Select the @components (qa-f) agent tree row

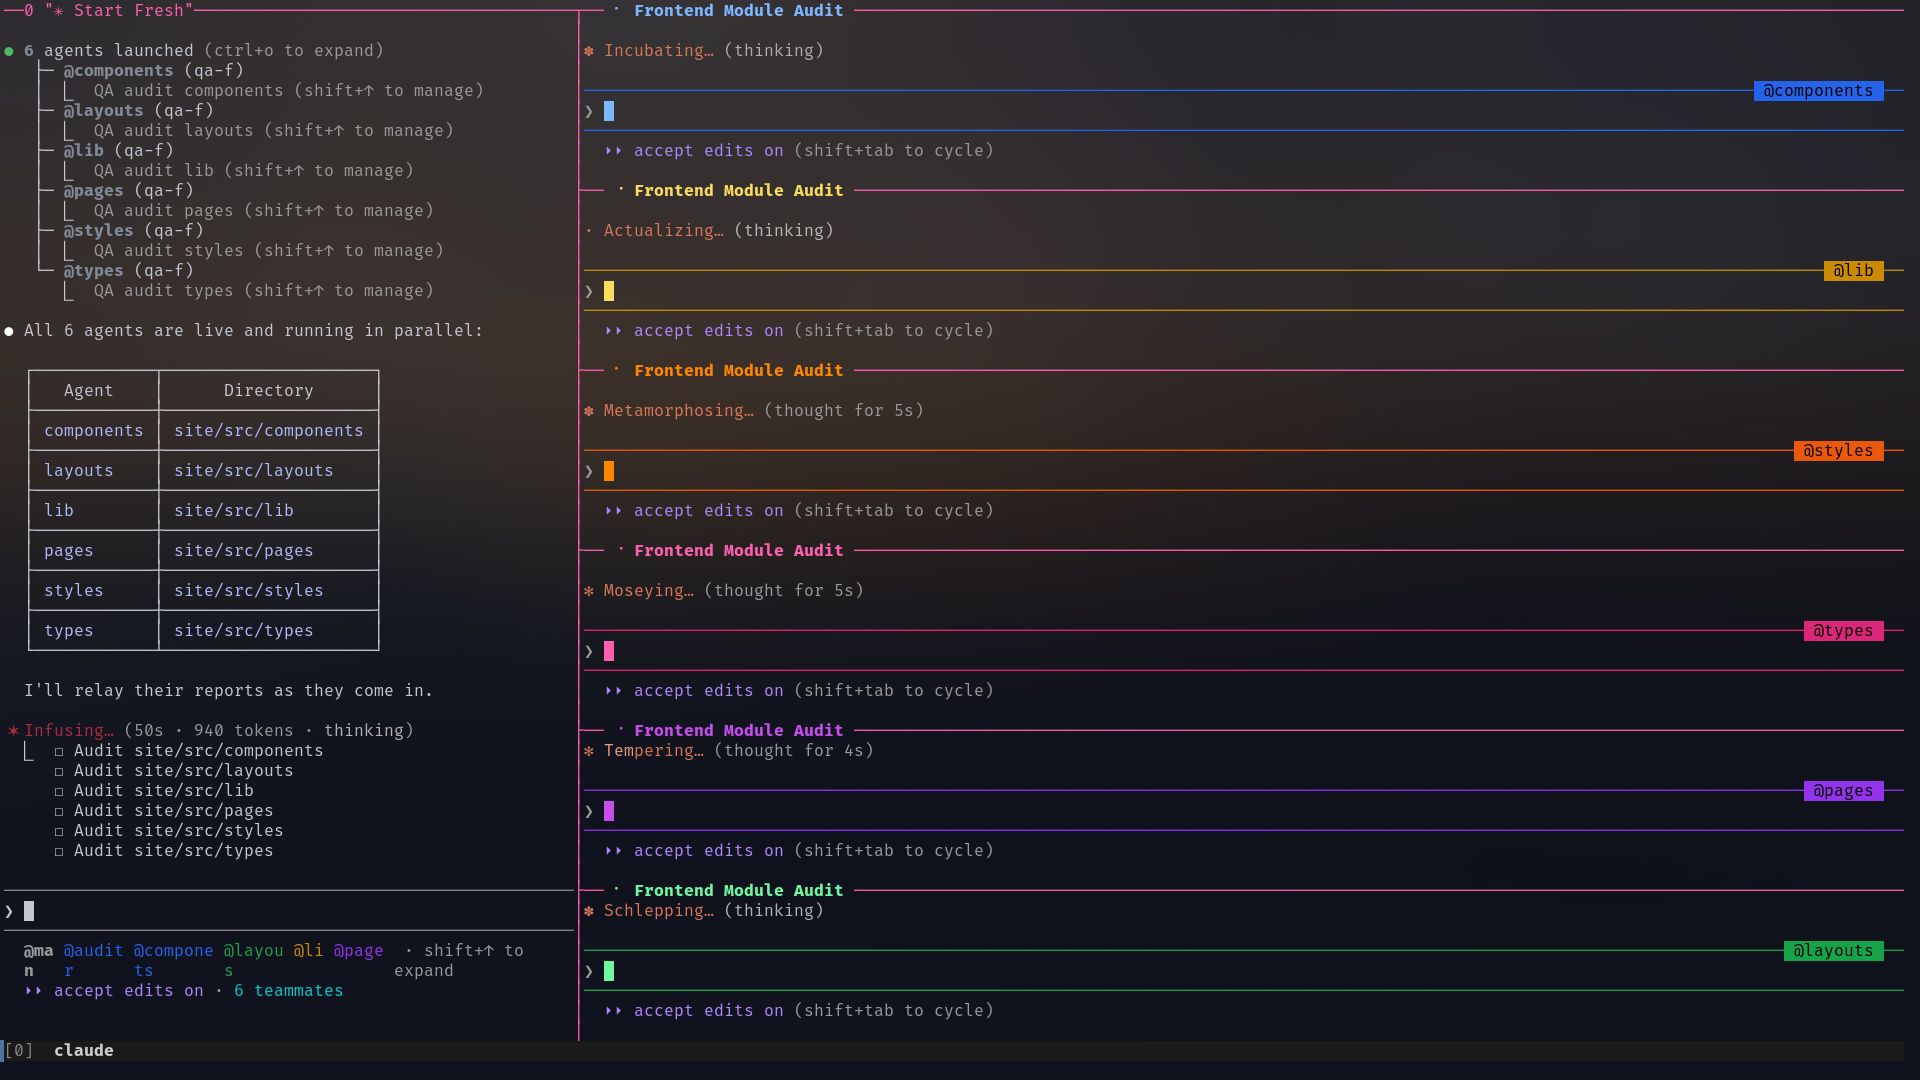154,71
